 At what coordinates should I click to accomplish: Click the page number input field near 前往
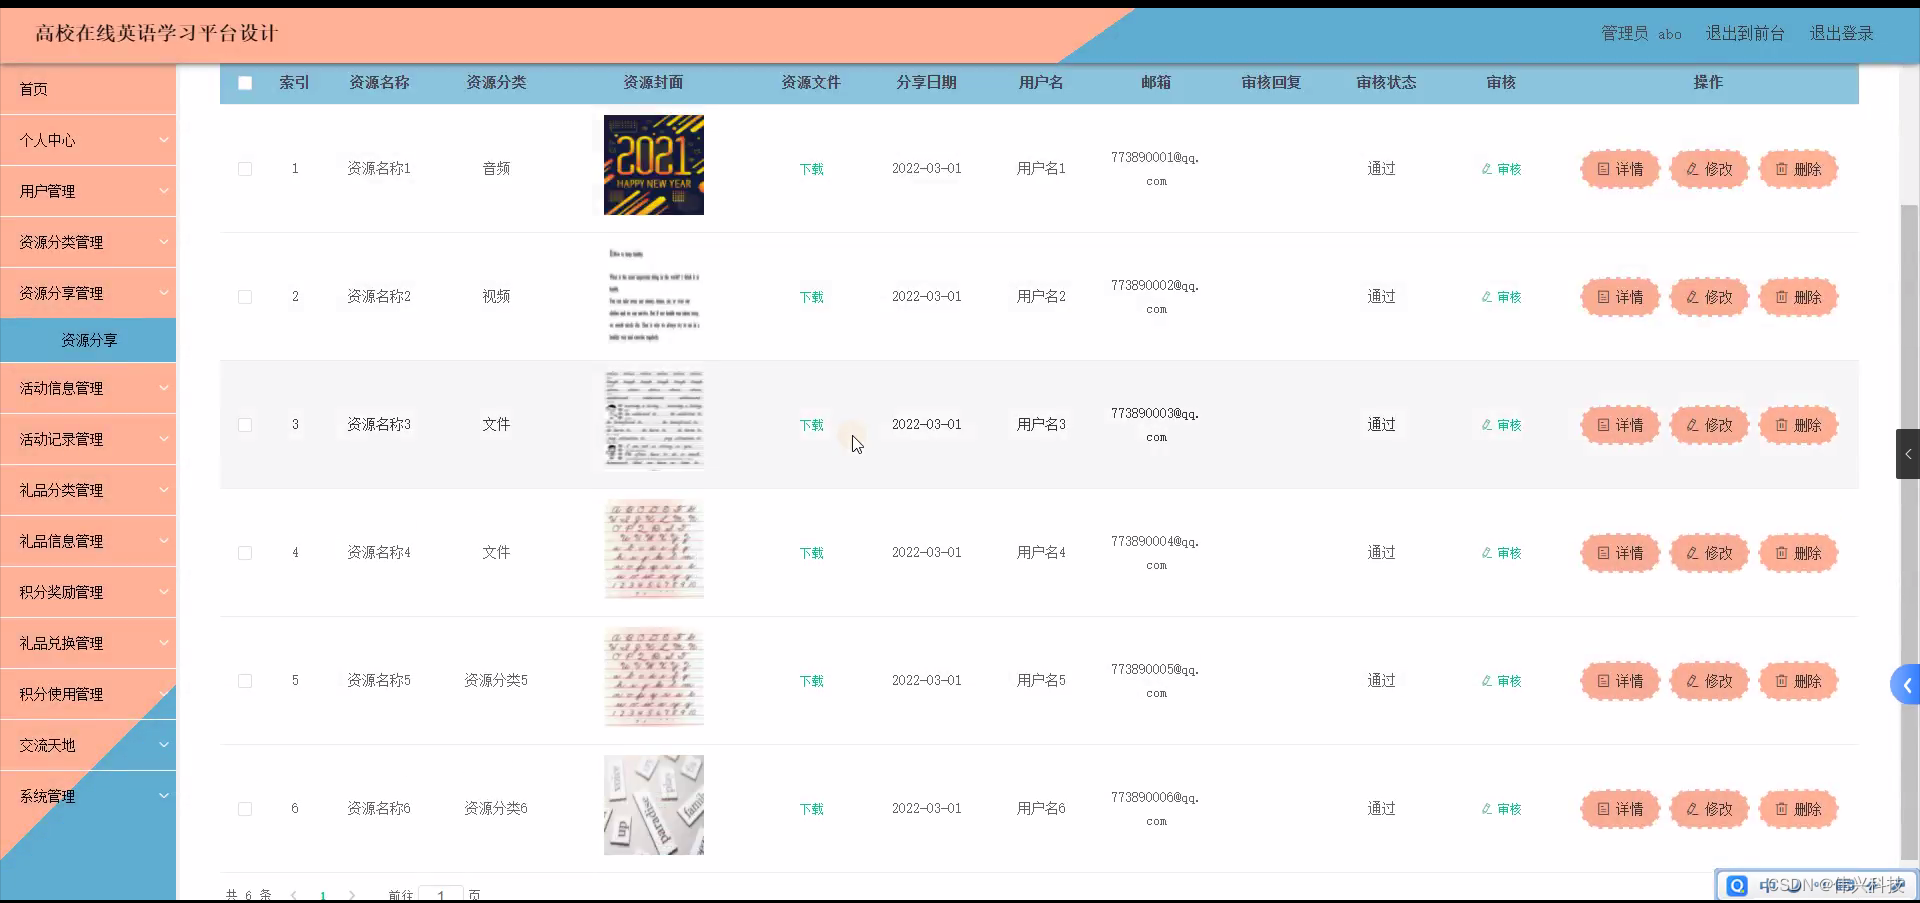[x=441, y=895]
